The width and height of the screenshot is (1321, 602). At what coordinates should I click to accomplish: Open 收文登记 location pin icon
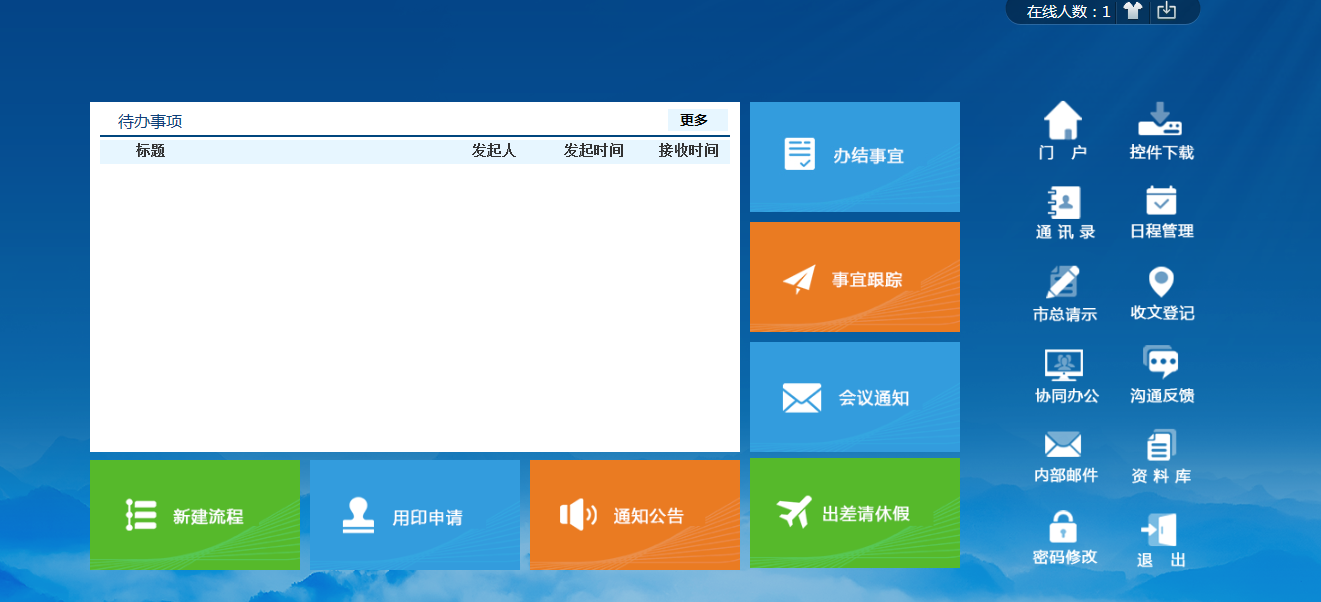coord(1161,282)
